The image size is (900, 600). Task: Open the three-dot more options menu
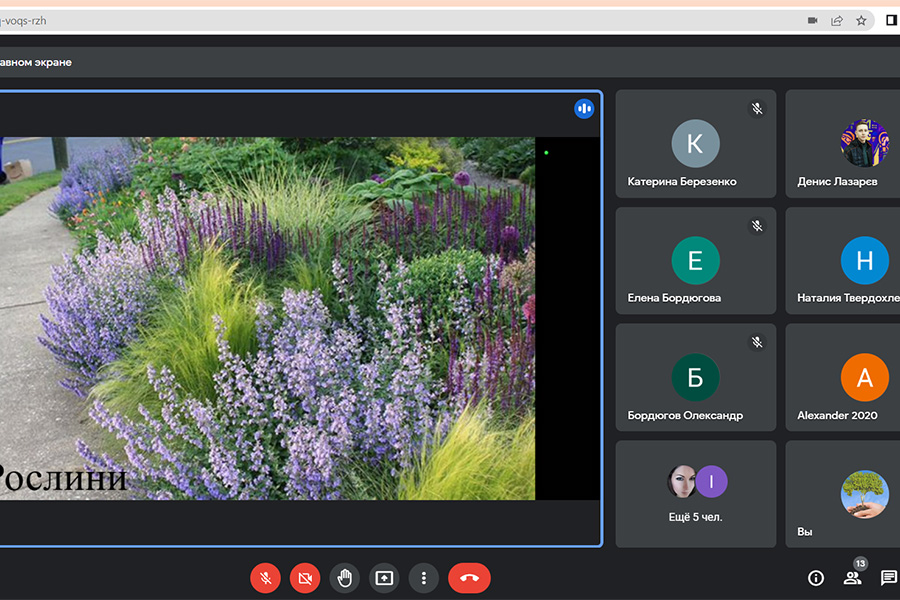tap(424, 577)
